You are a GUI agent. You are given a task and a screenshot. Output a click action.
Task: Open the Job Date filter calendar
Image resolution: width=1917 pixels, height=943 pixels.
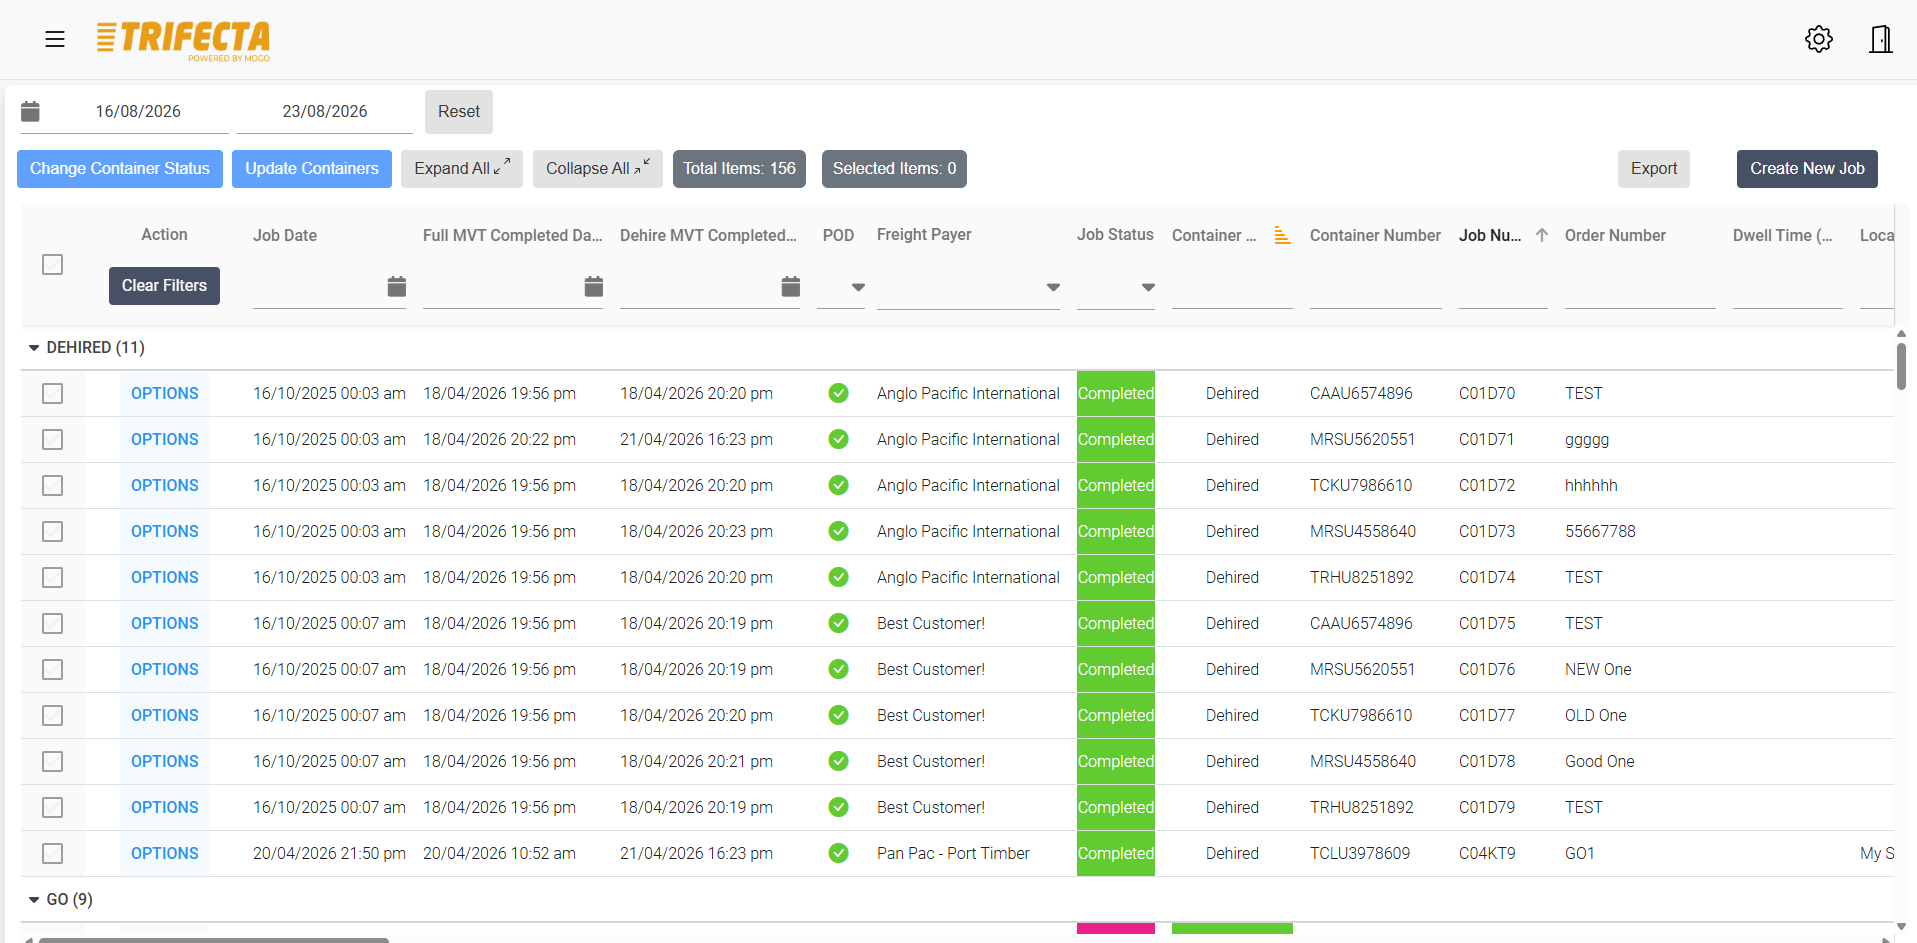click(396, 287)
